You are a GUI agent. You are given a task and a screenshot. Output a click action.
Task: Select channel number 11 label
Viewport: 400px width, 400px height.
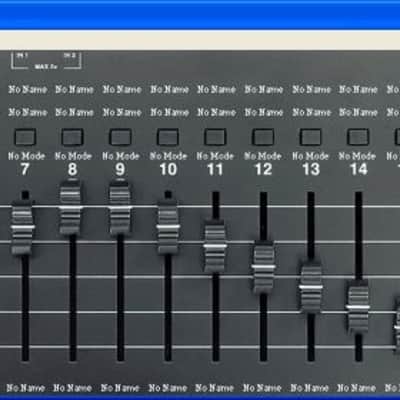tap(215, 169)
